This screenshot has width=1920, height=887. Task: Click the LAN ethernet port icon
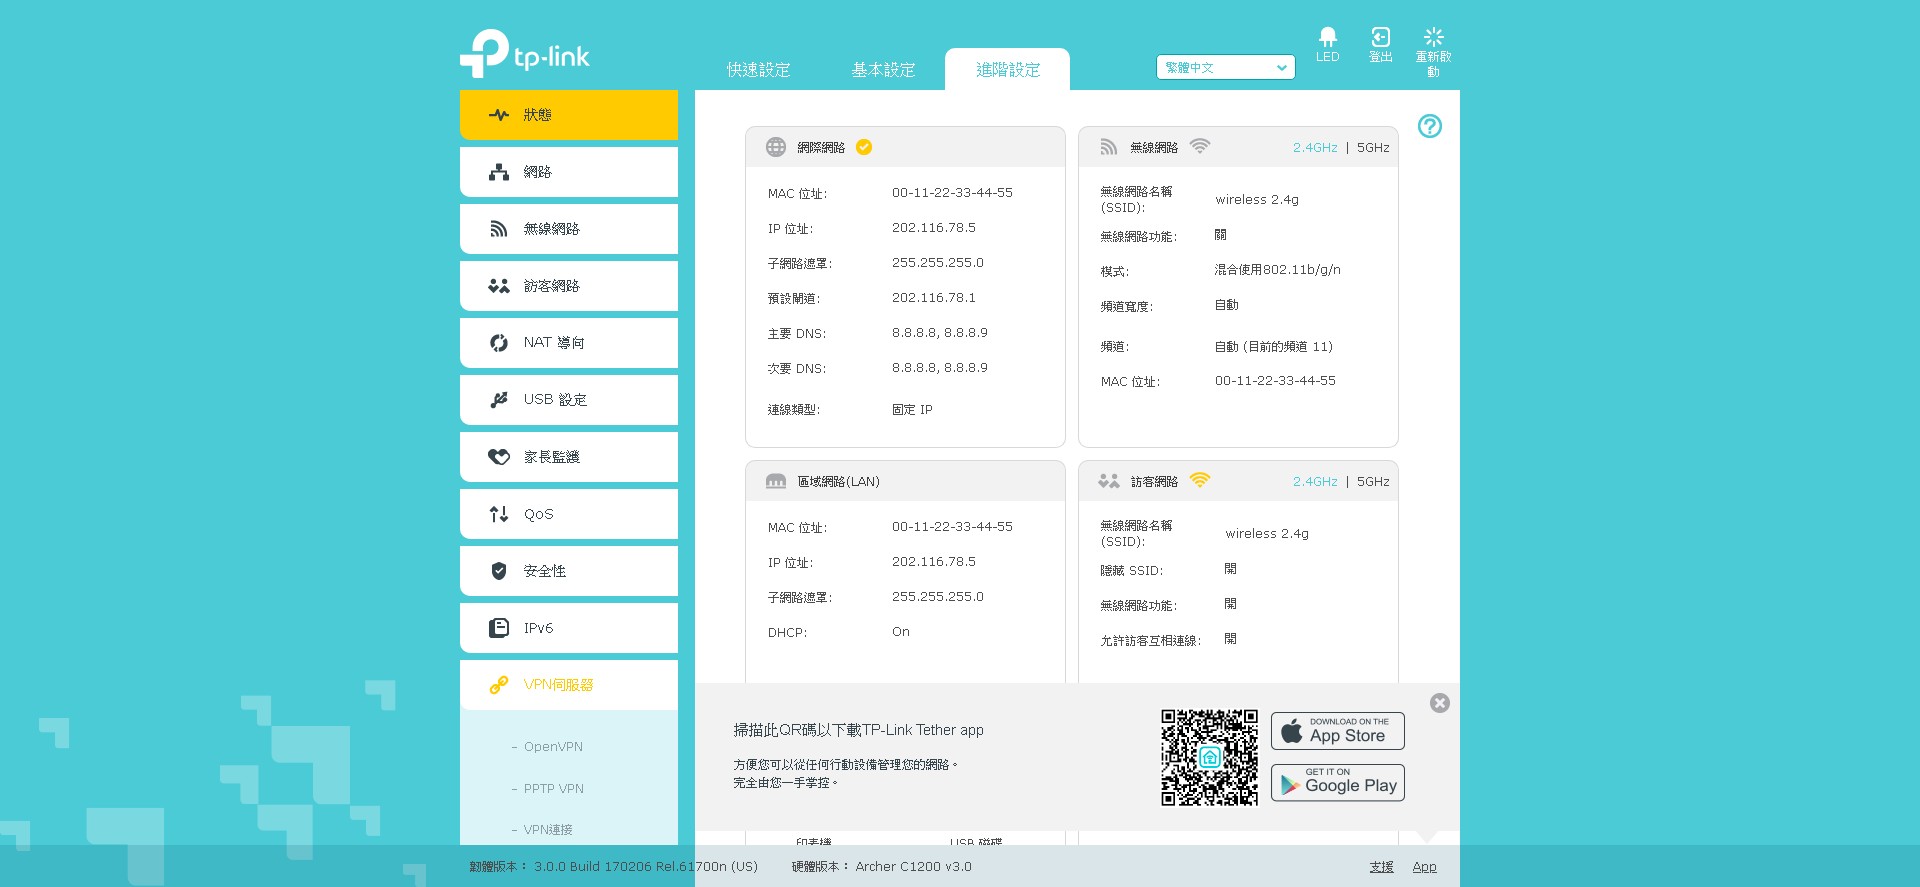point(776,481)
